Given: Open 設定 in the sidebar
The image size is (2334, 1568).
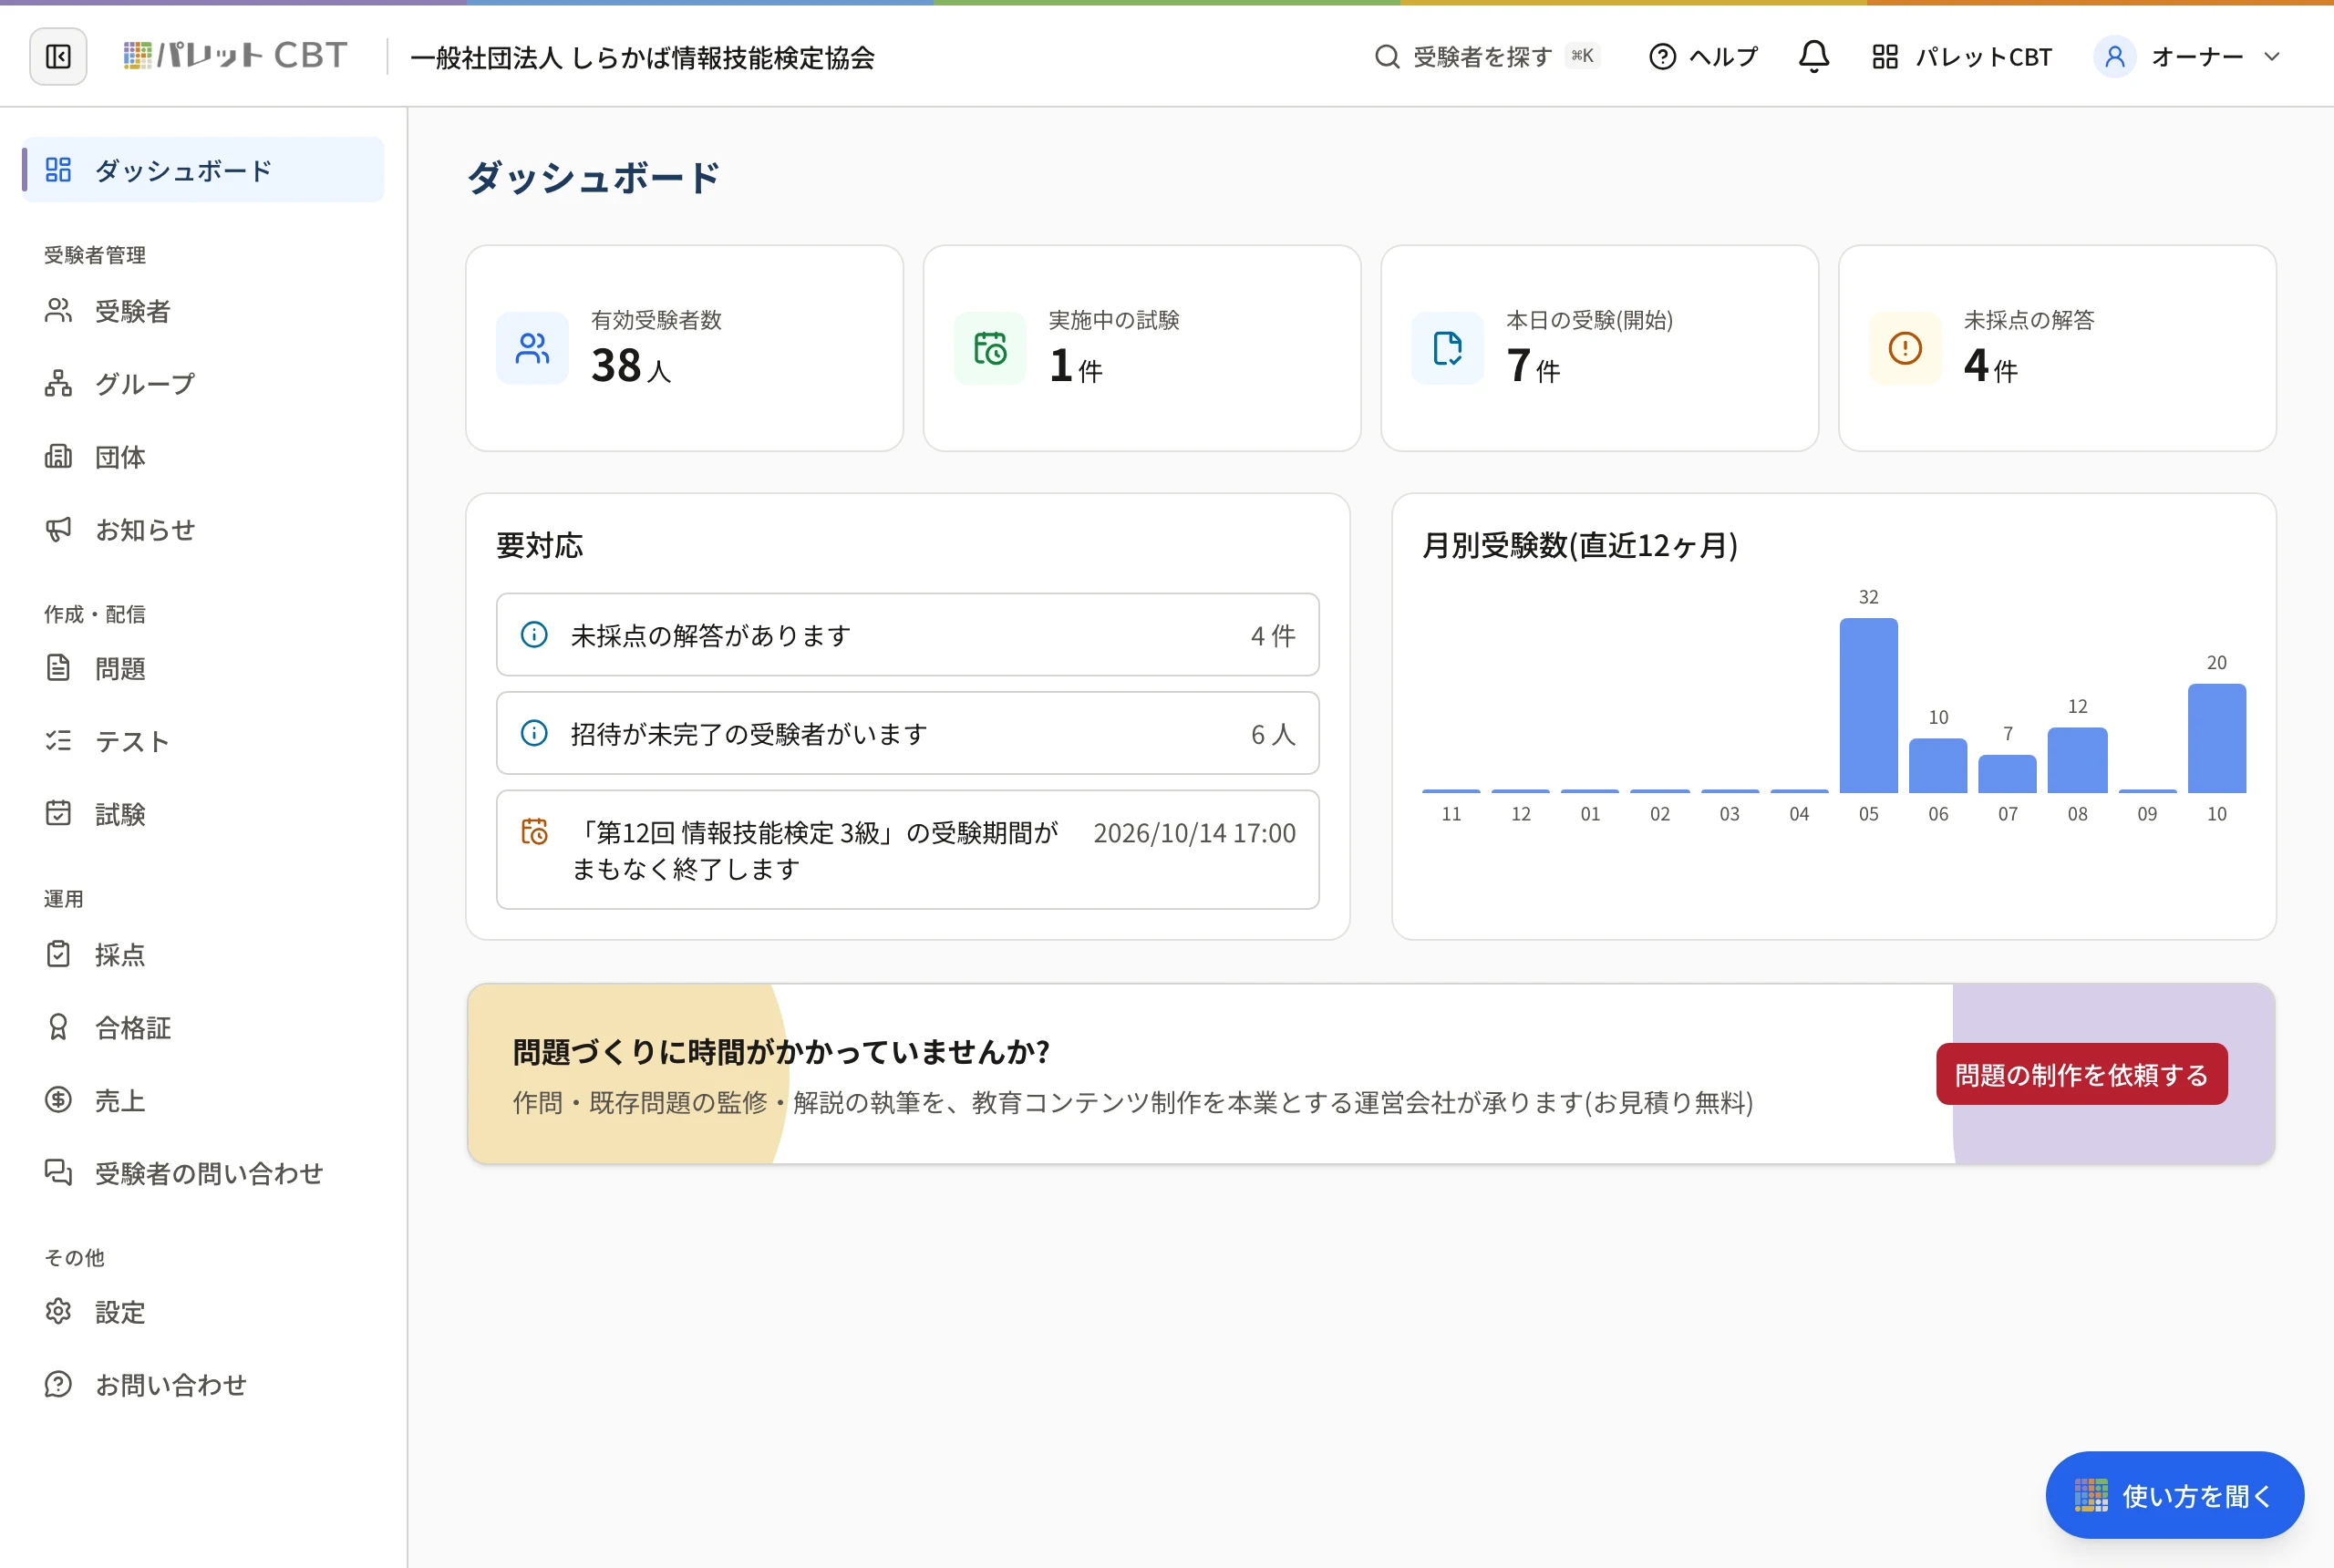Looking at the screenshot, I should (203, 1312).
